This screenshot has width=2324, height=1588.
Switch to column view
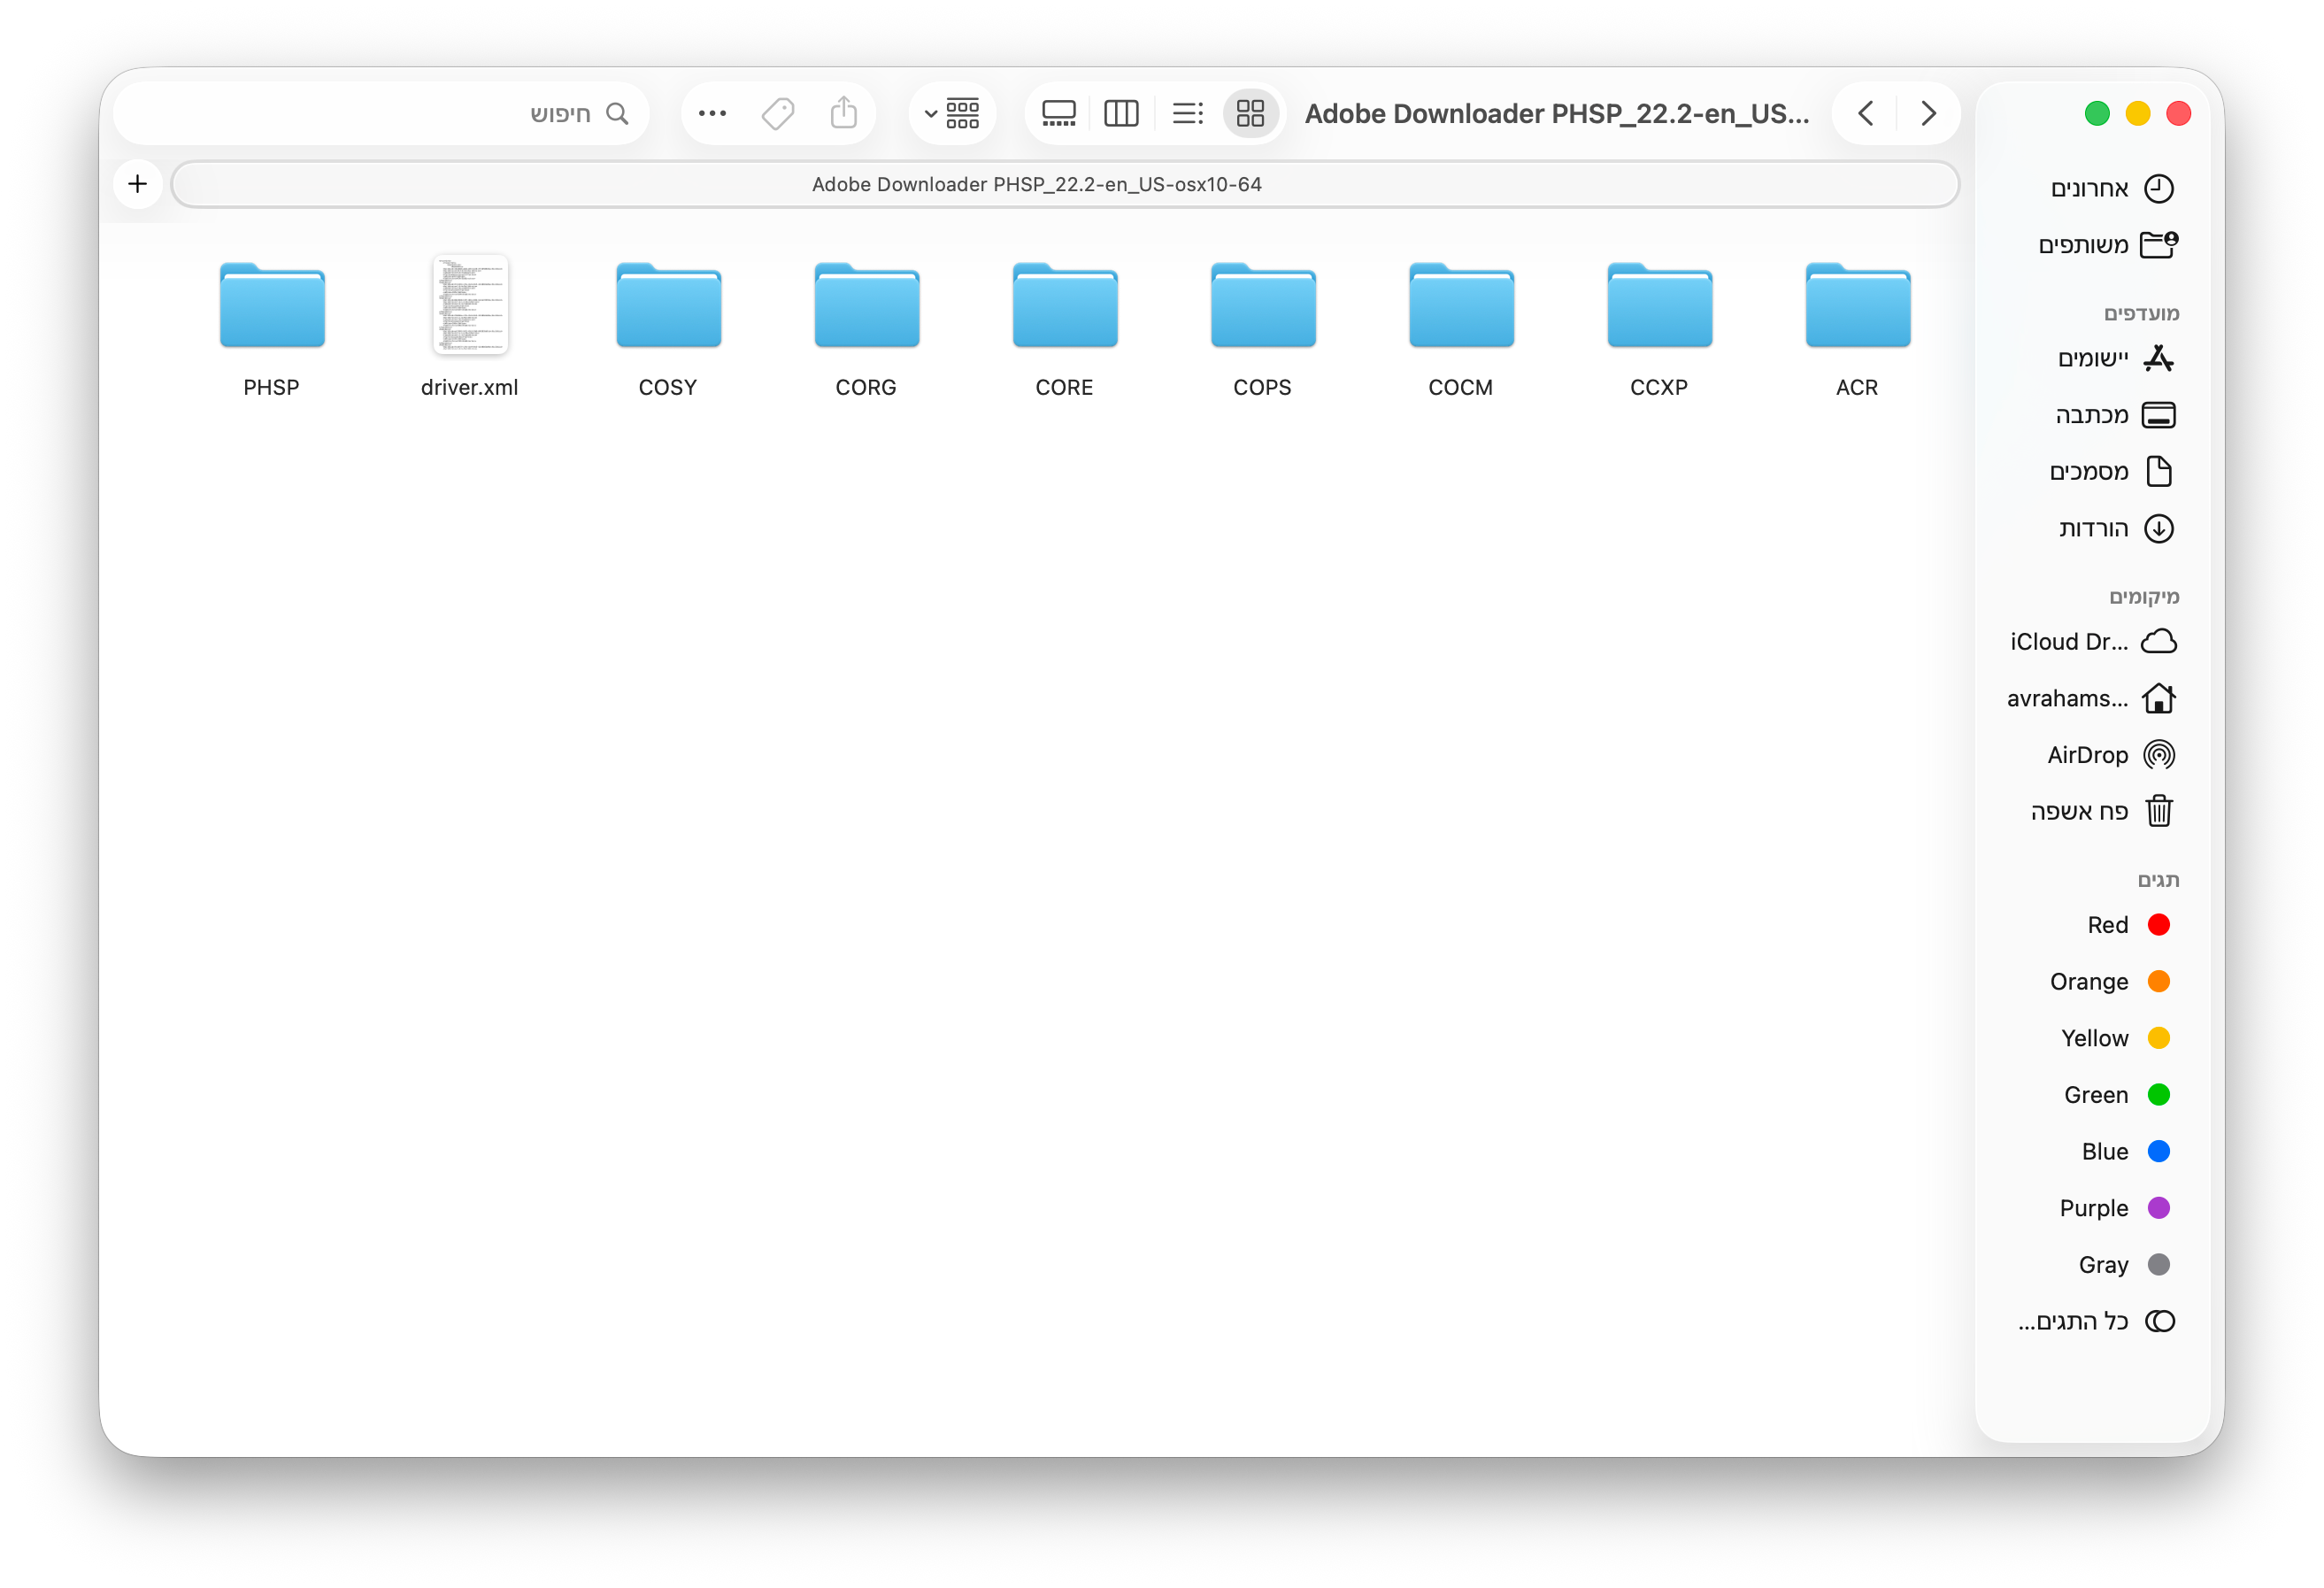click(x=1121, y=114)
